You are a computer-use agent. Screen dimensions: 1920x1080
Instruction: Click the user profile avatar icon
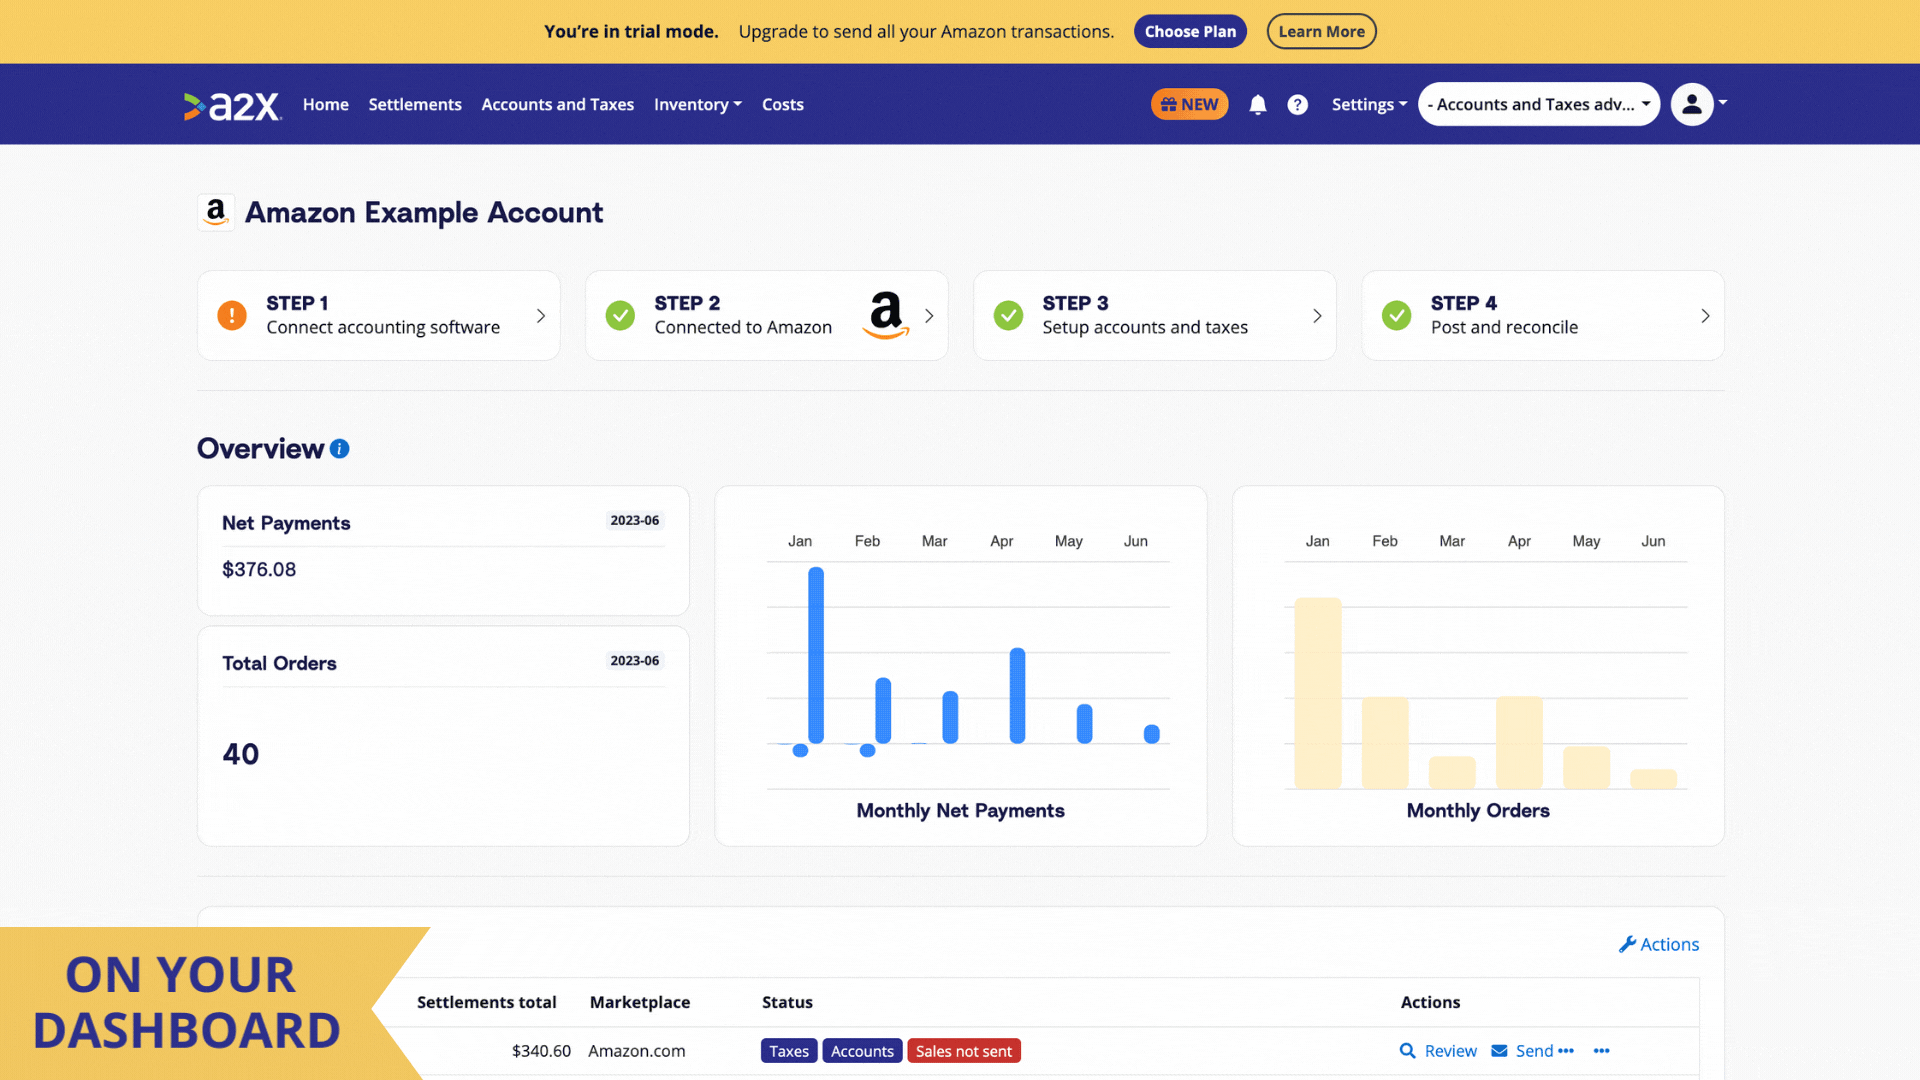pos(1692,104)
